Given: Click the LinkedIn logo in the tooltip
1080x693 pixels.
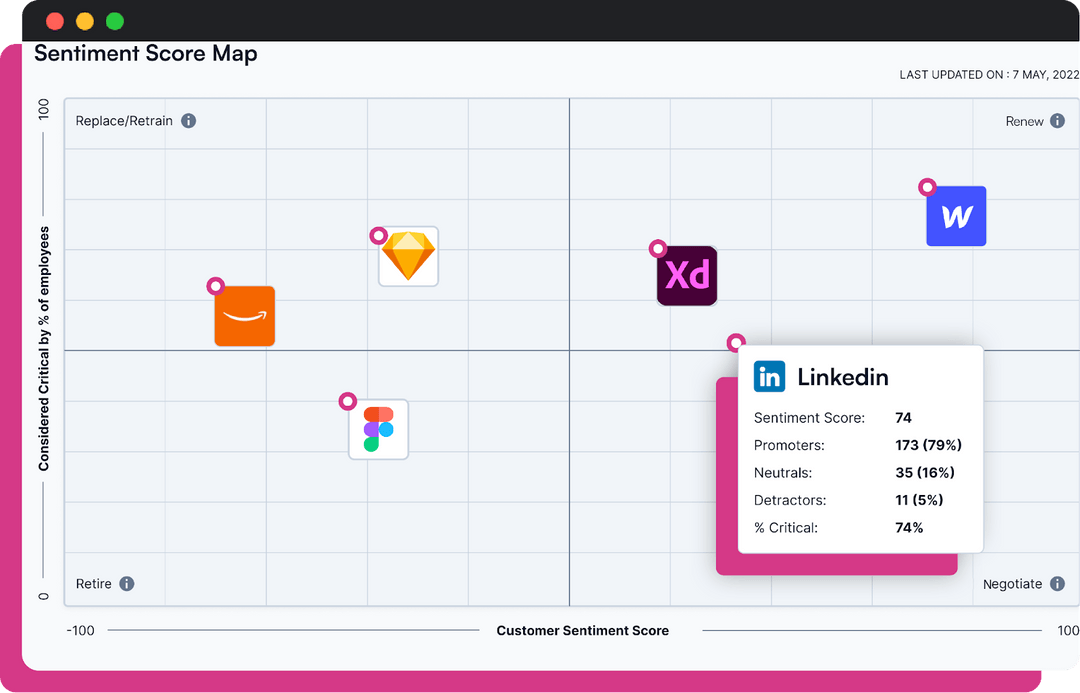Looking at the screenshot, I should tap(769, 376).
